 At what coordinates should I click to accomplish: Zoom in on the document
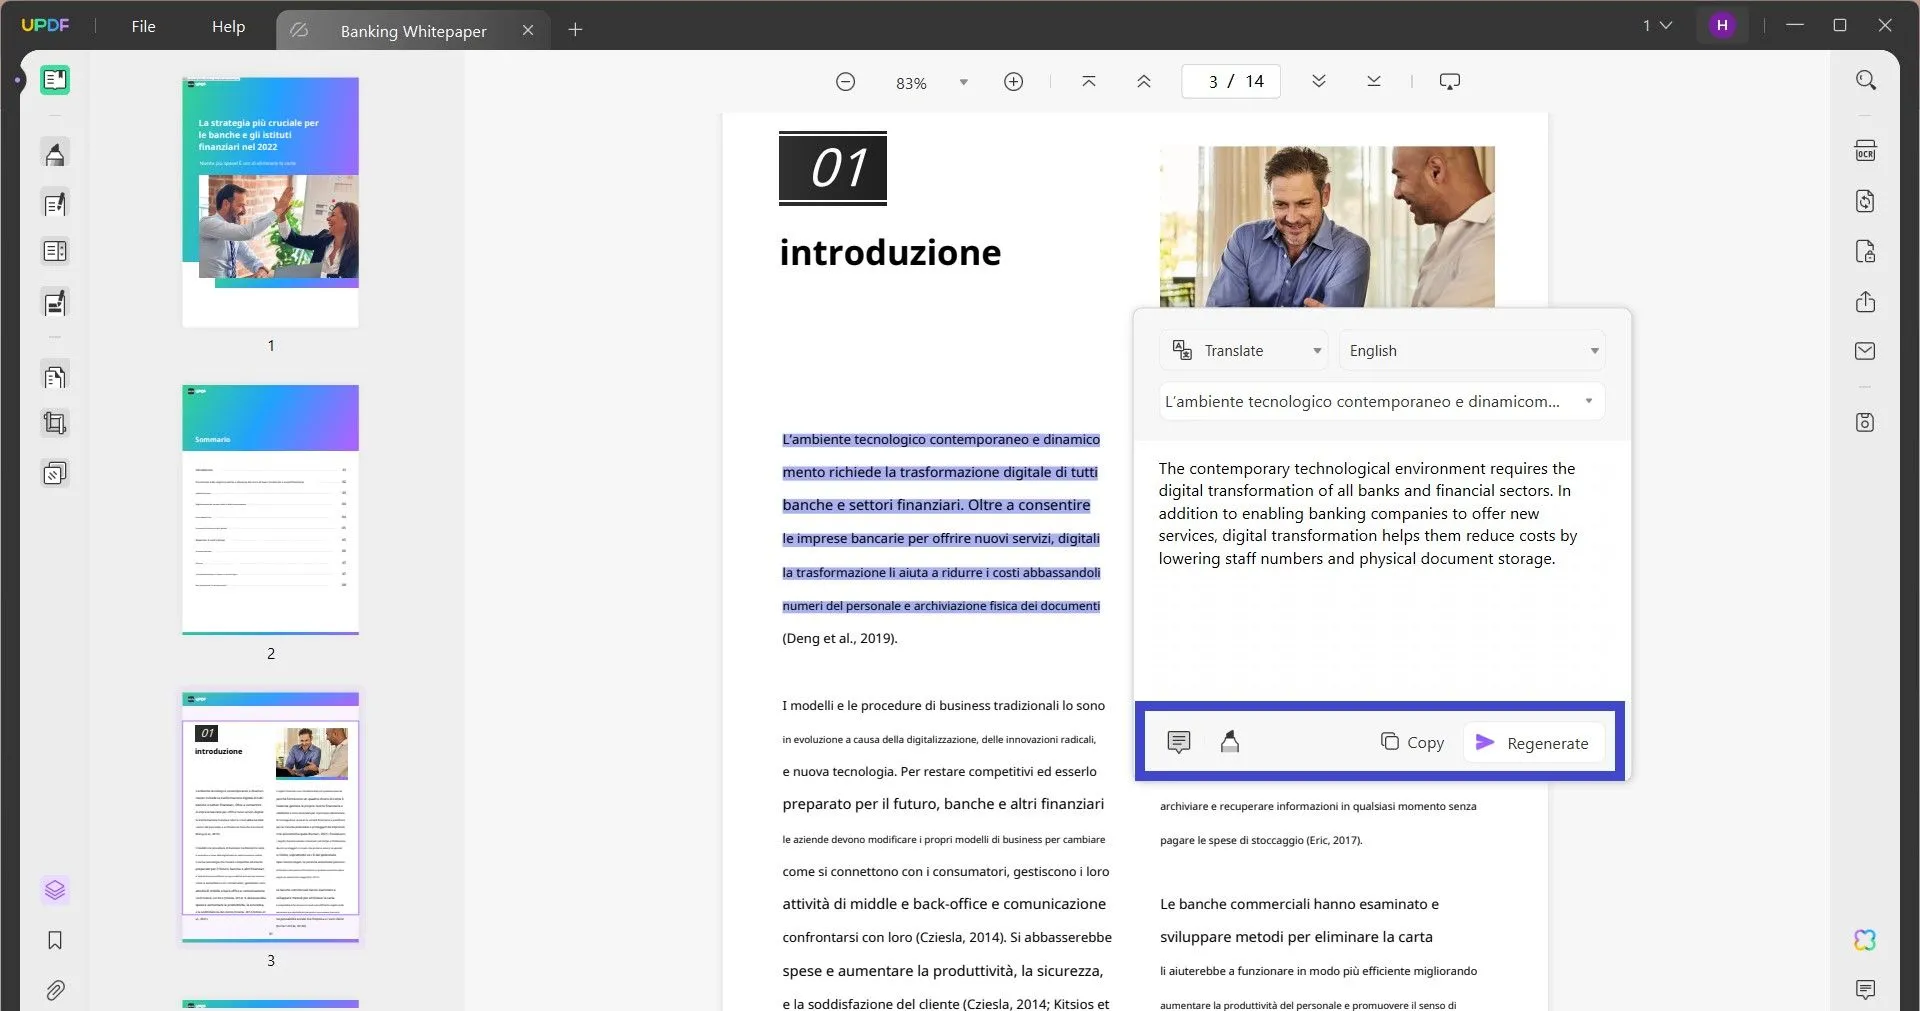coord(1013,81)
